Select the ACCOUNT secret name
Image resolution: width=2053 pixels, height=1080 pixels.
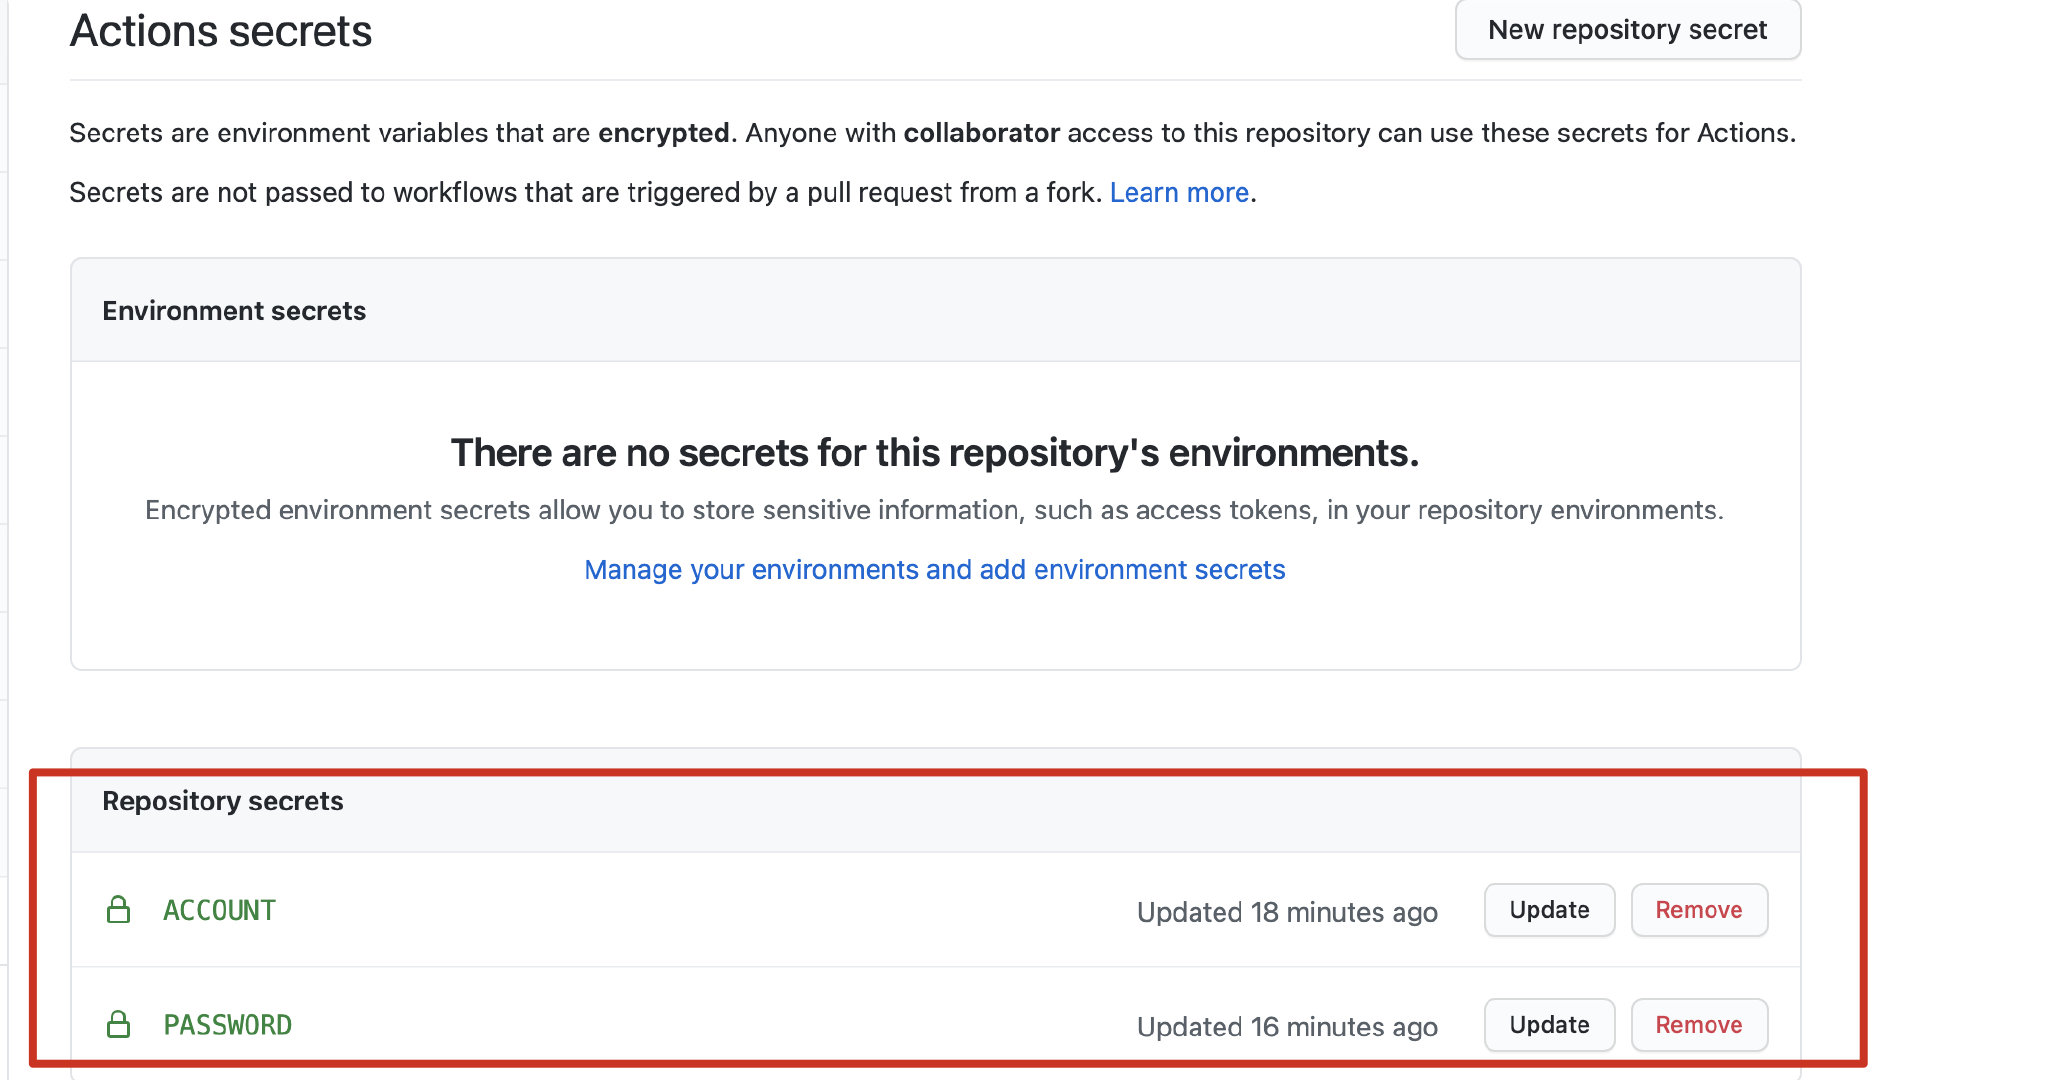click(x=219, y=910)
